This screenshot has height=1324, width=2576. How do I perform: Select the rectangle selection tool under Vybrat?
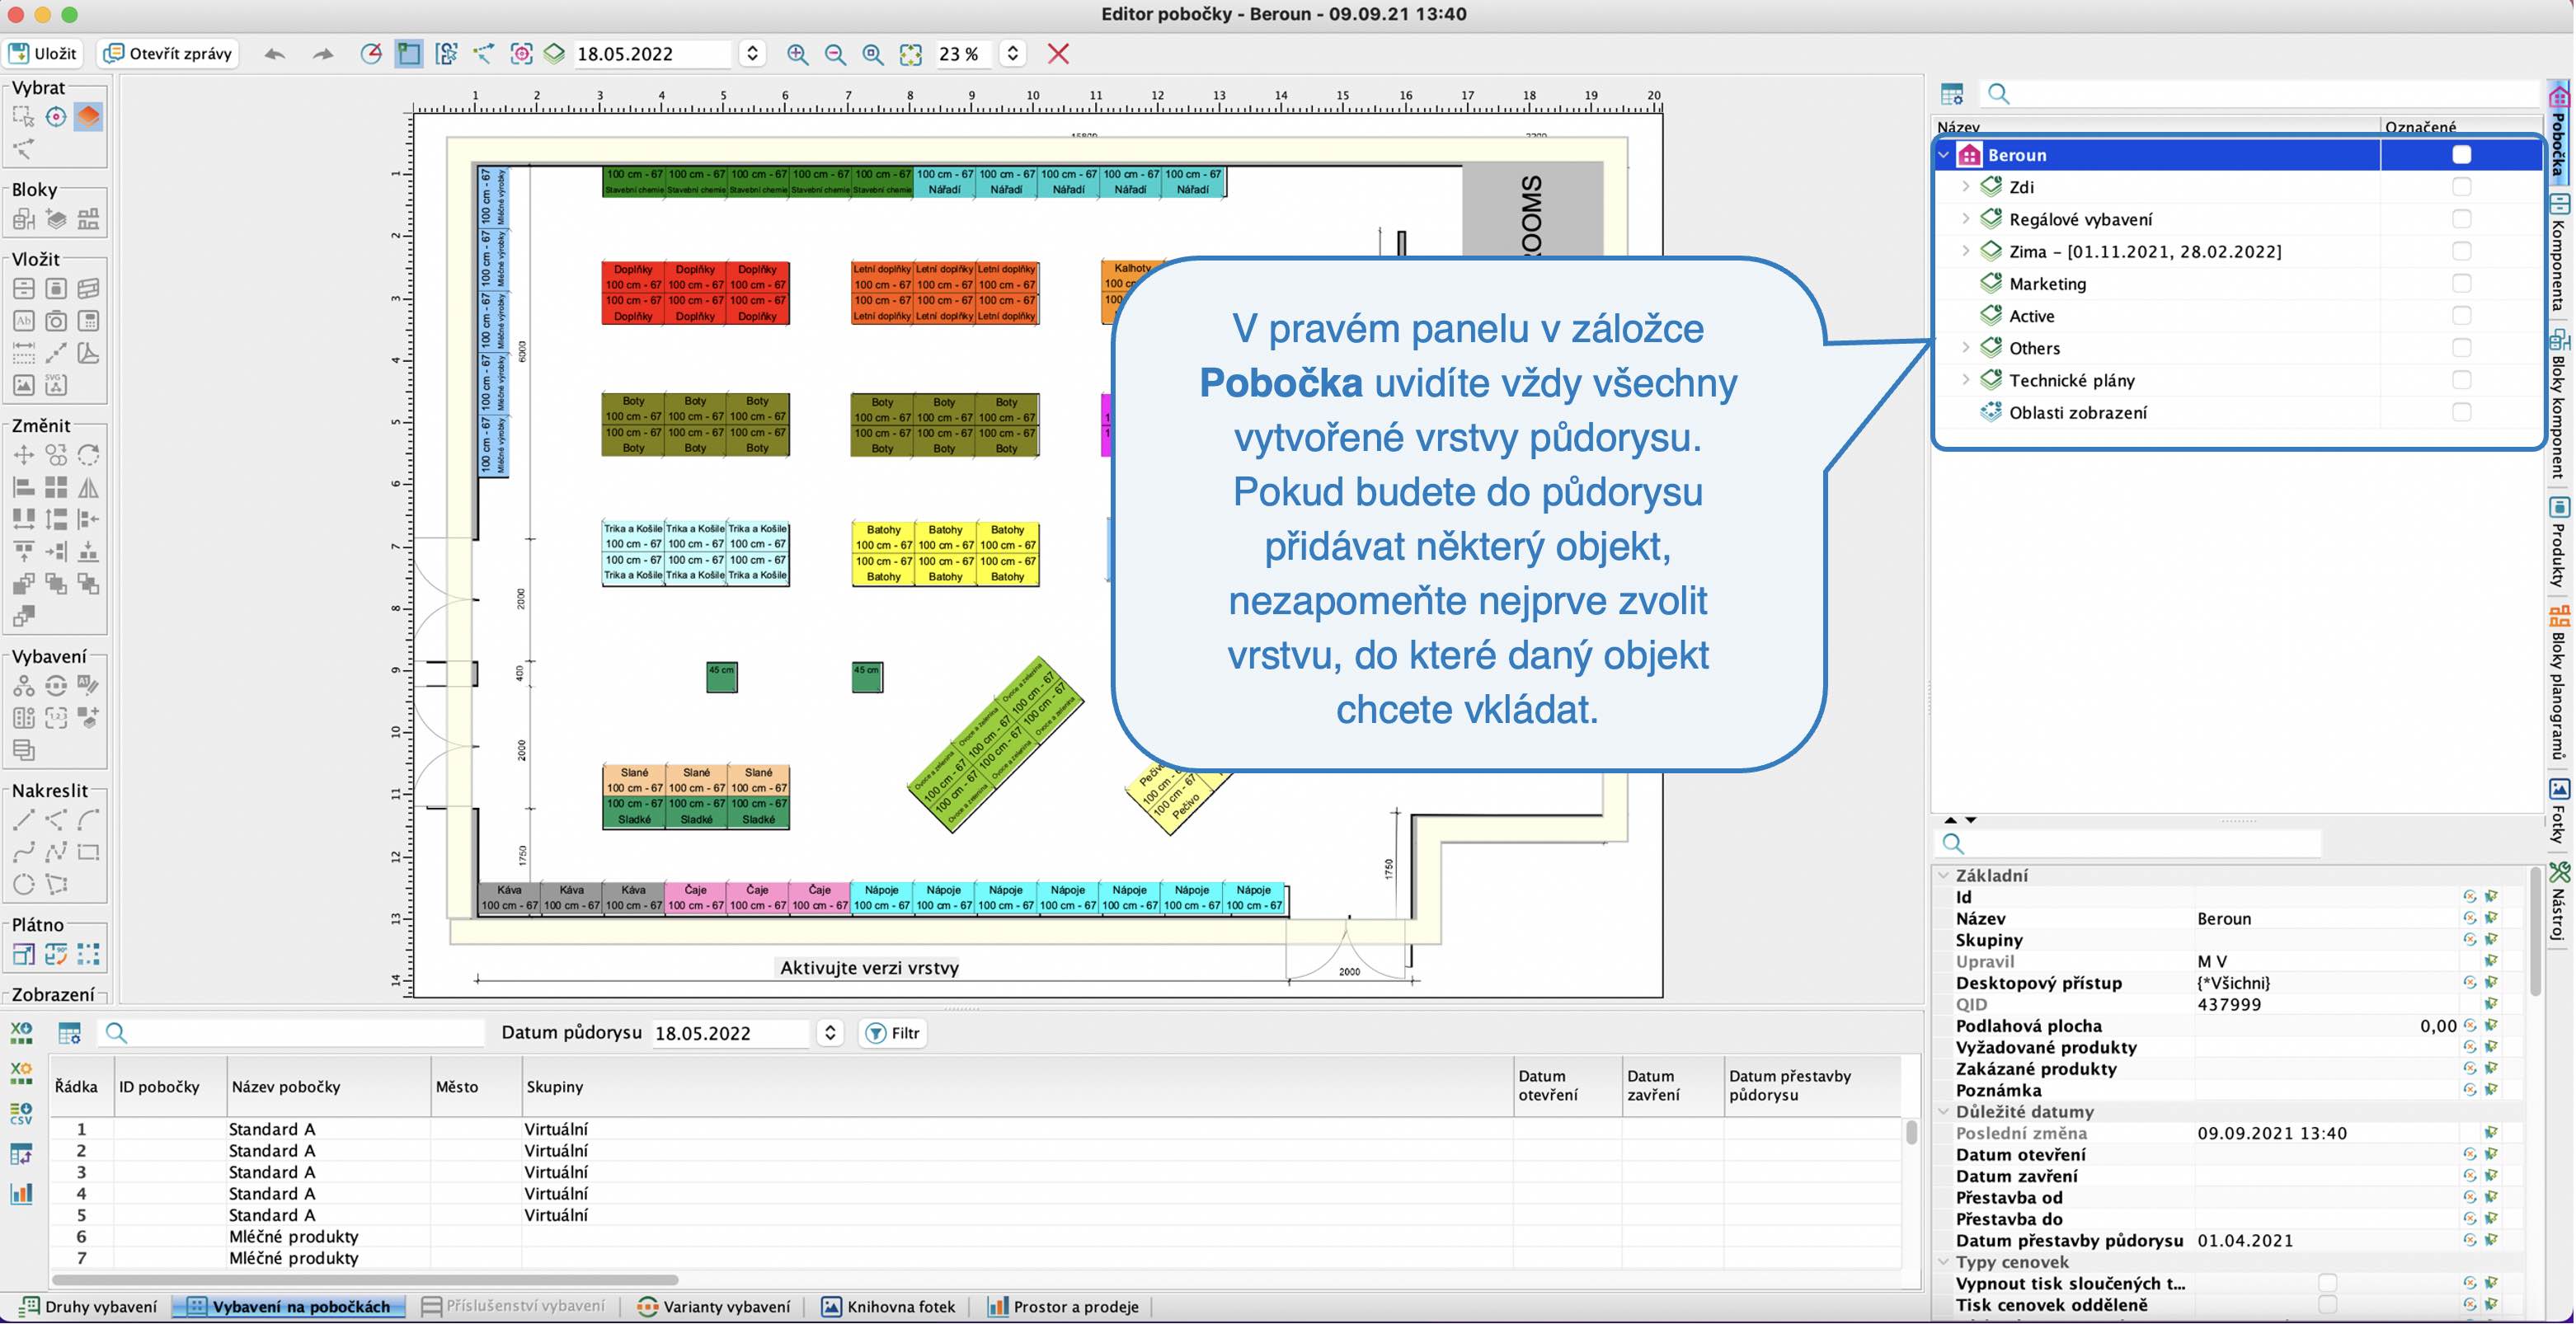[x=23, y=117]
